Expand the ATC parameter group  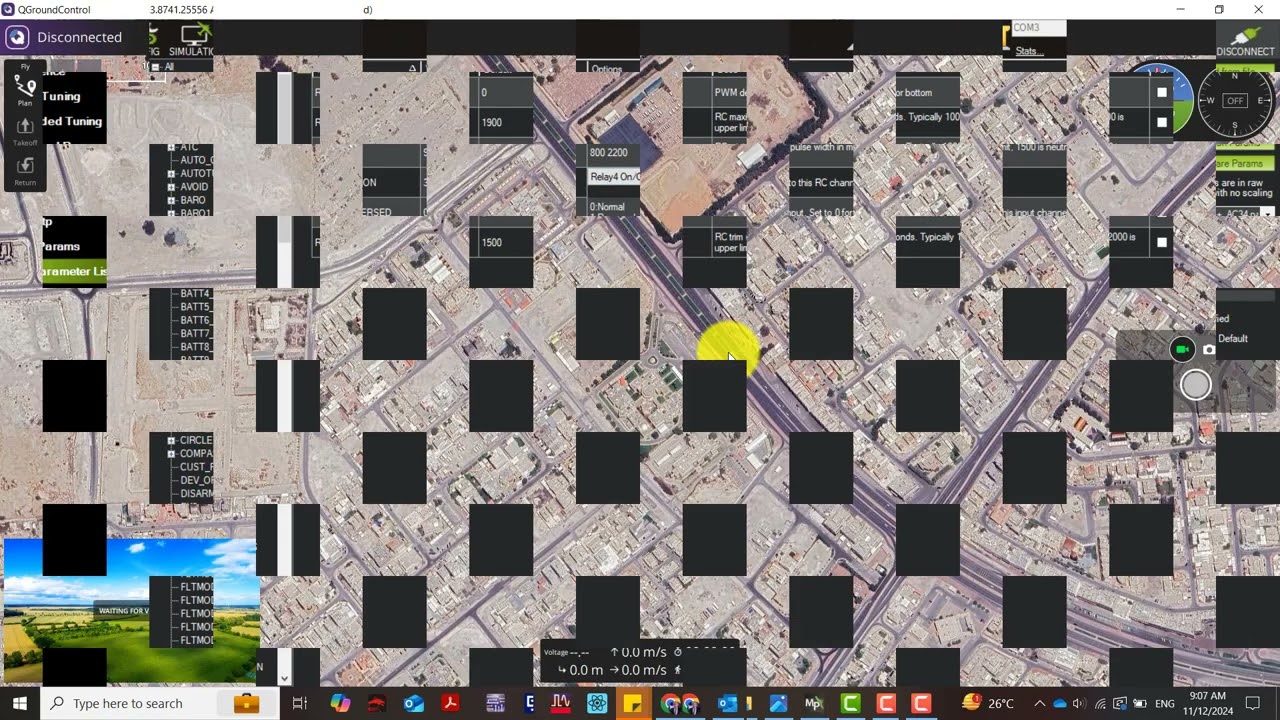[172, 147]
